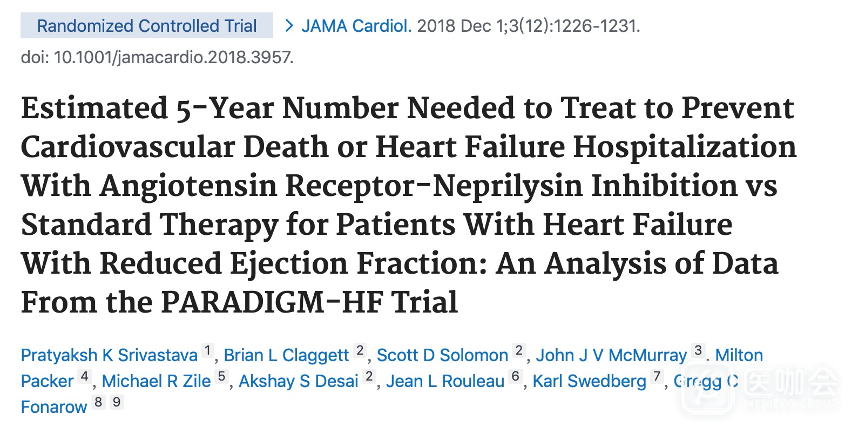The image size is (866, 435).
Task: Click the chevron before JAMA Cardiol.
Action: [290, 26]
